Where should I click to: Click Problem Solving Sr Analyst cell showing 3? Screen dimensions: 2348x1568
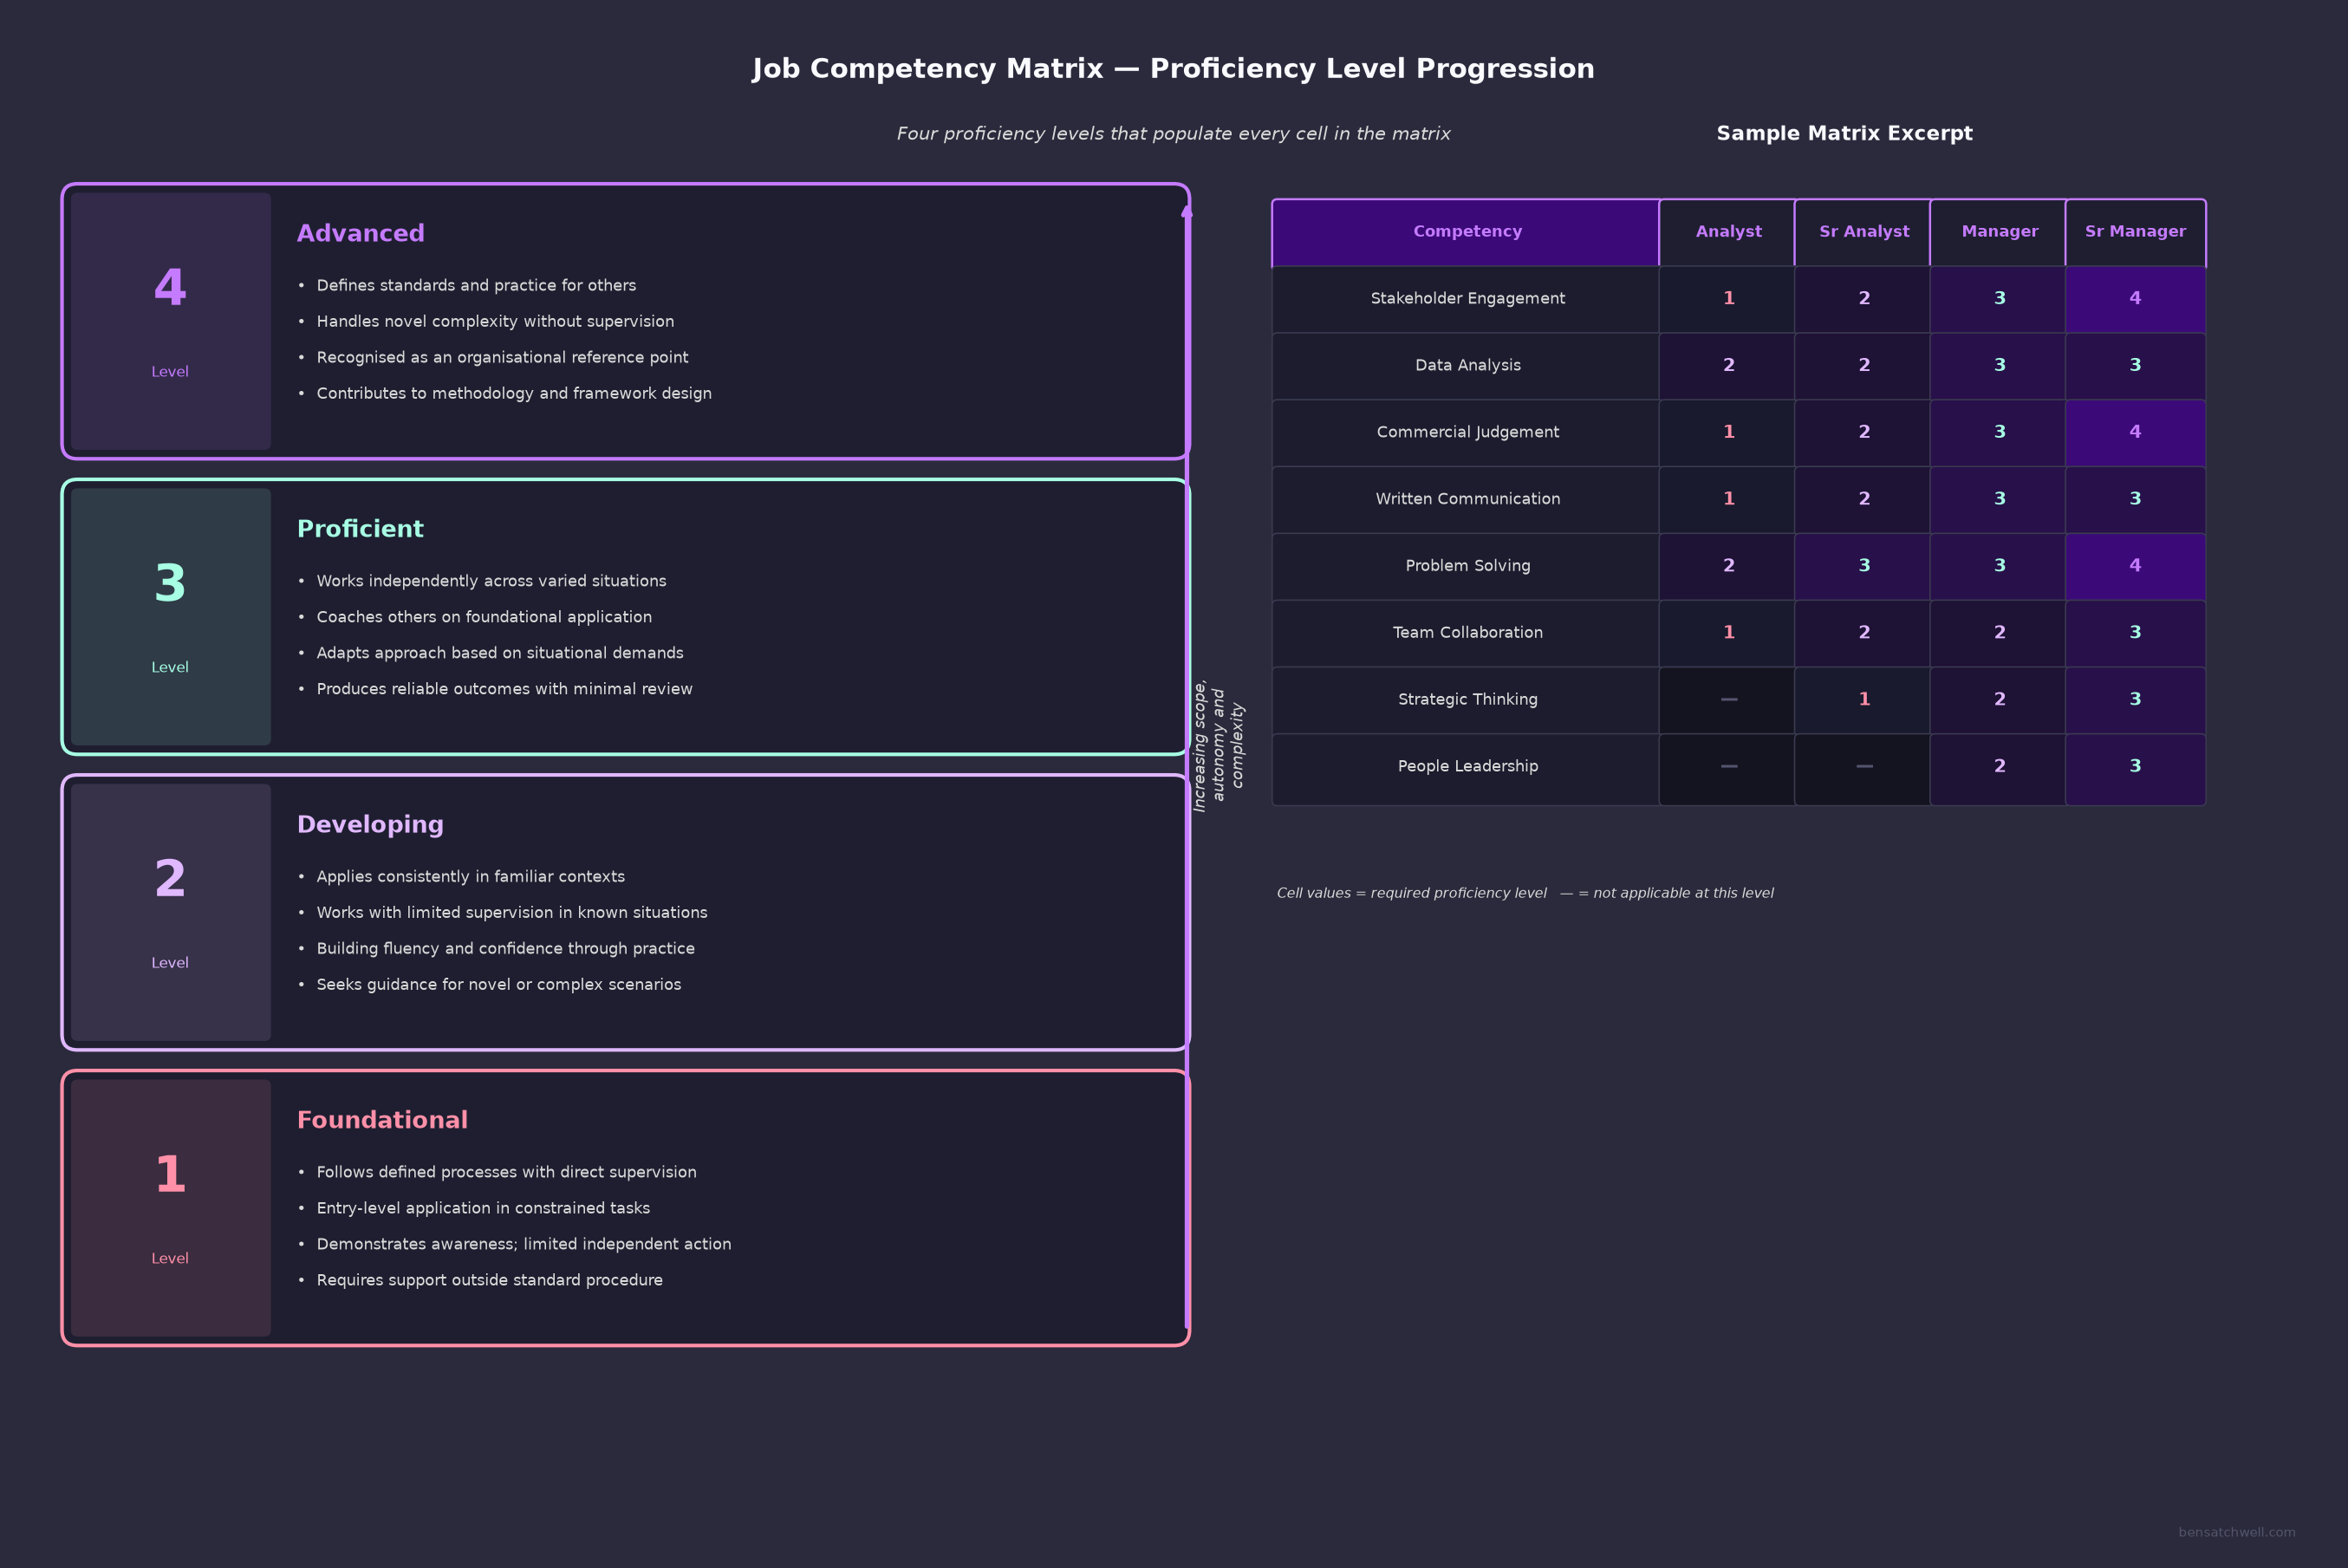1863,567
